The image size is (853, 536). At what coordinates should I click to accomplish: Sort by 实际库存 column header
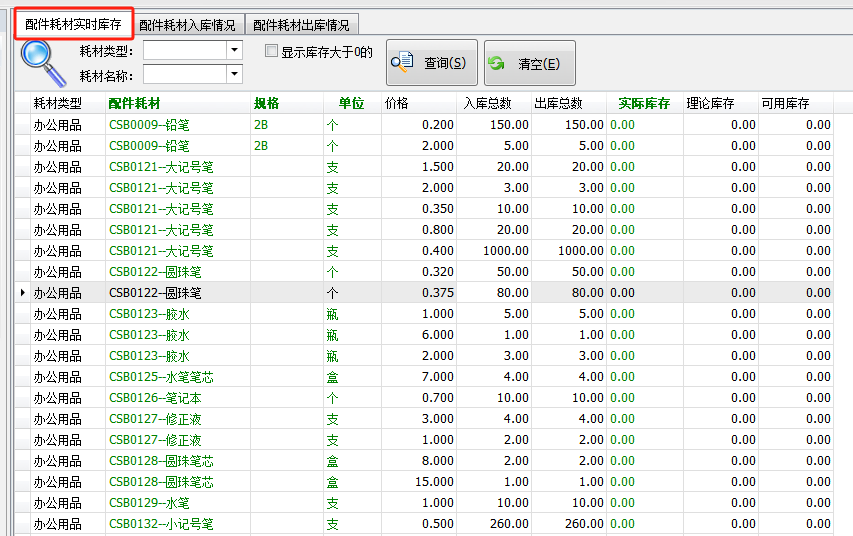(x=645, y=103)
